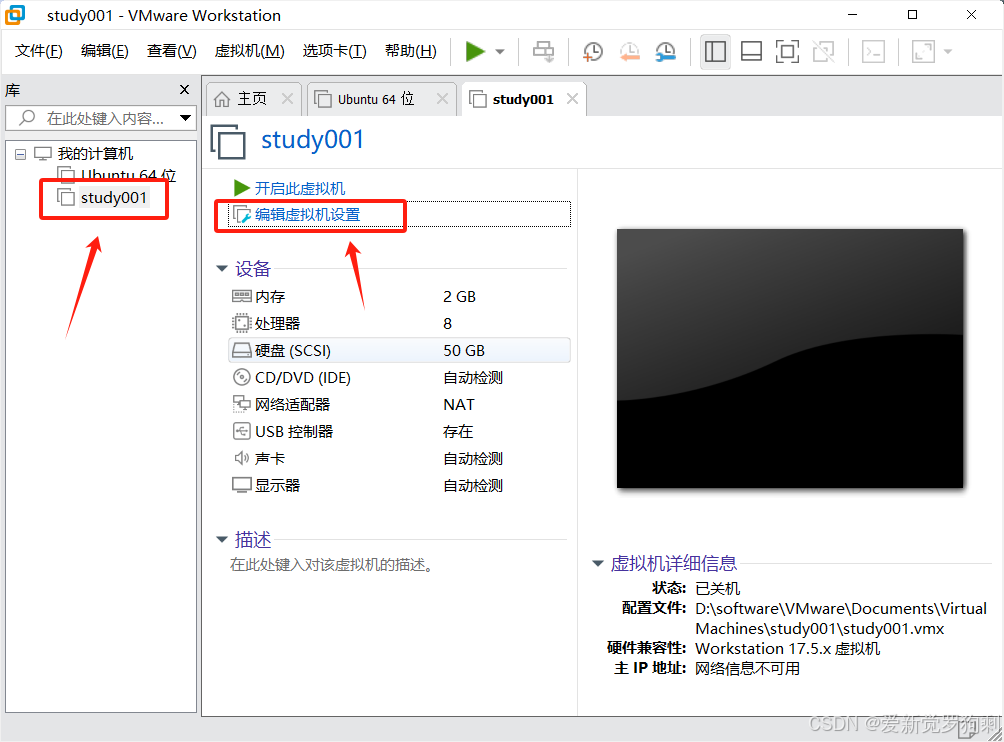Open the 文件(F) menu
Image resolution: width=1004 pixels, height=742 pixels.
pos(38,51)
